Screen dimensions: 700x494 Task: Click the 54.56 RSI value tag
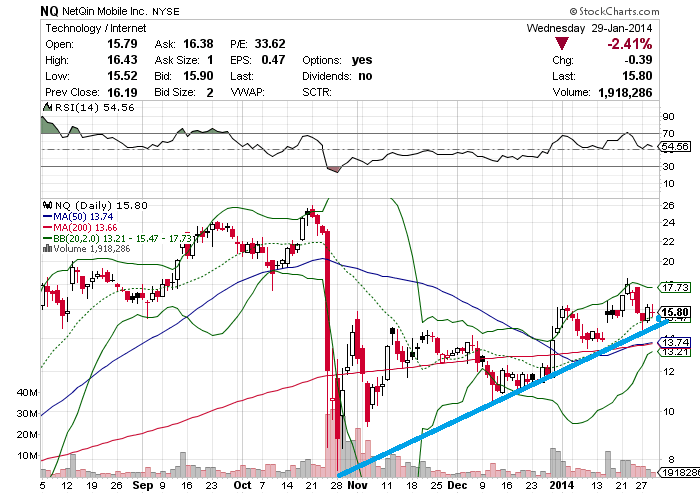[x=675, y=146]
